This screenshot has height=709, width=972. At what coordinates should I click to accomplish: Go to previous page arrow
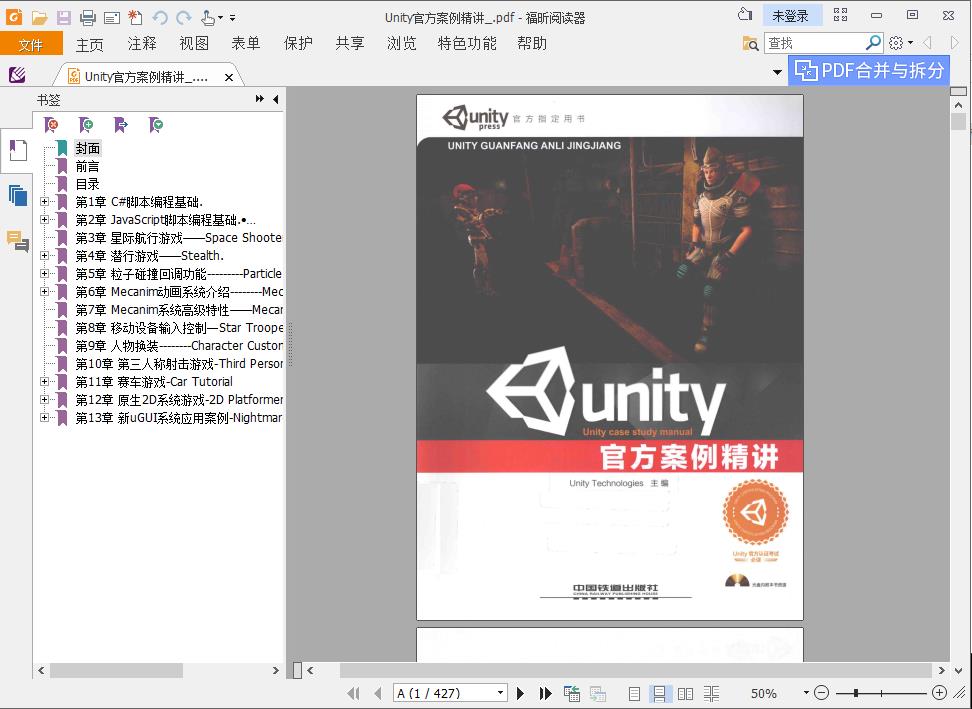click(378, 694)
